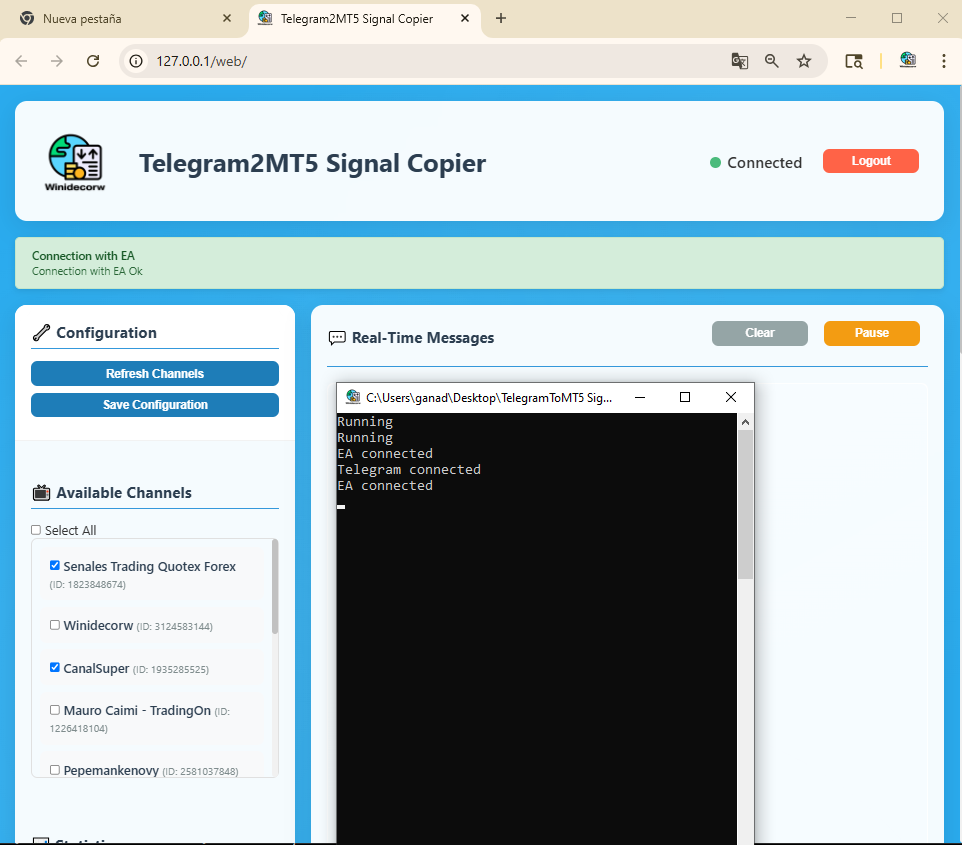The image size is (962, 845).
Task: Click the address bar URL 127.0.0.1/web/
Action: point(201,61)
